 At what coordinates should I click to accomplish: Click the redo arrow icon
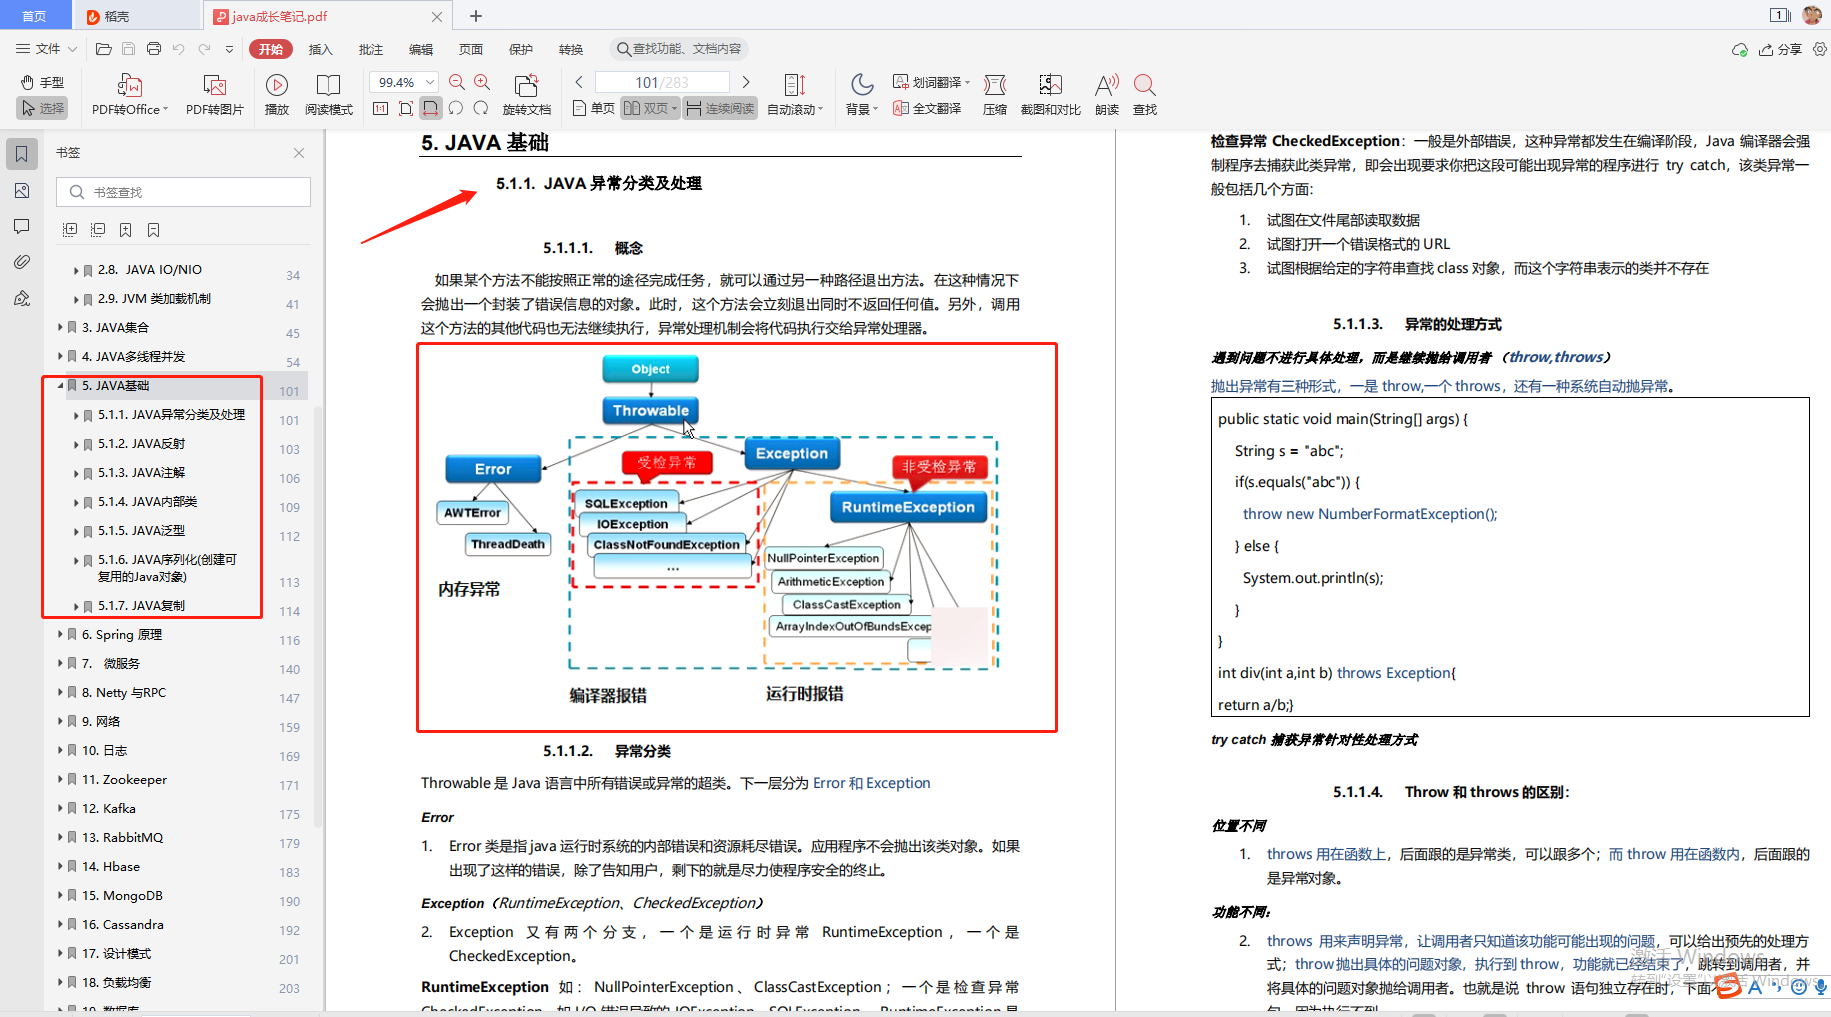(204, 49)
